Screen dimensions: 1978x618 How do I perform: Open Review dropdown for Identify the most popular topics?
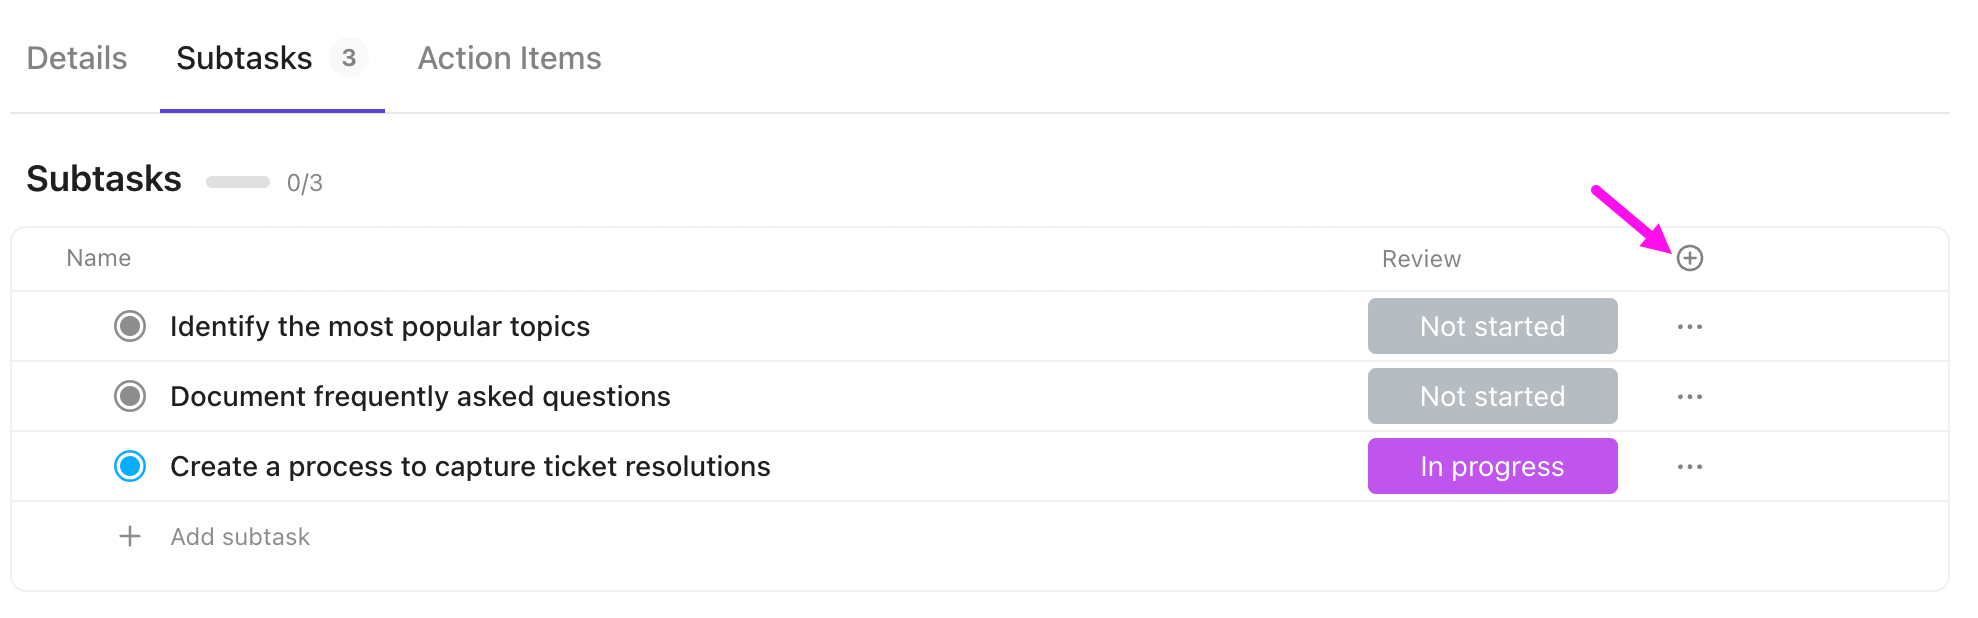1492,327
